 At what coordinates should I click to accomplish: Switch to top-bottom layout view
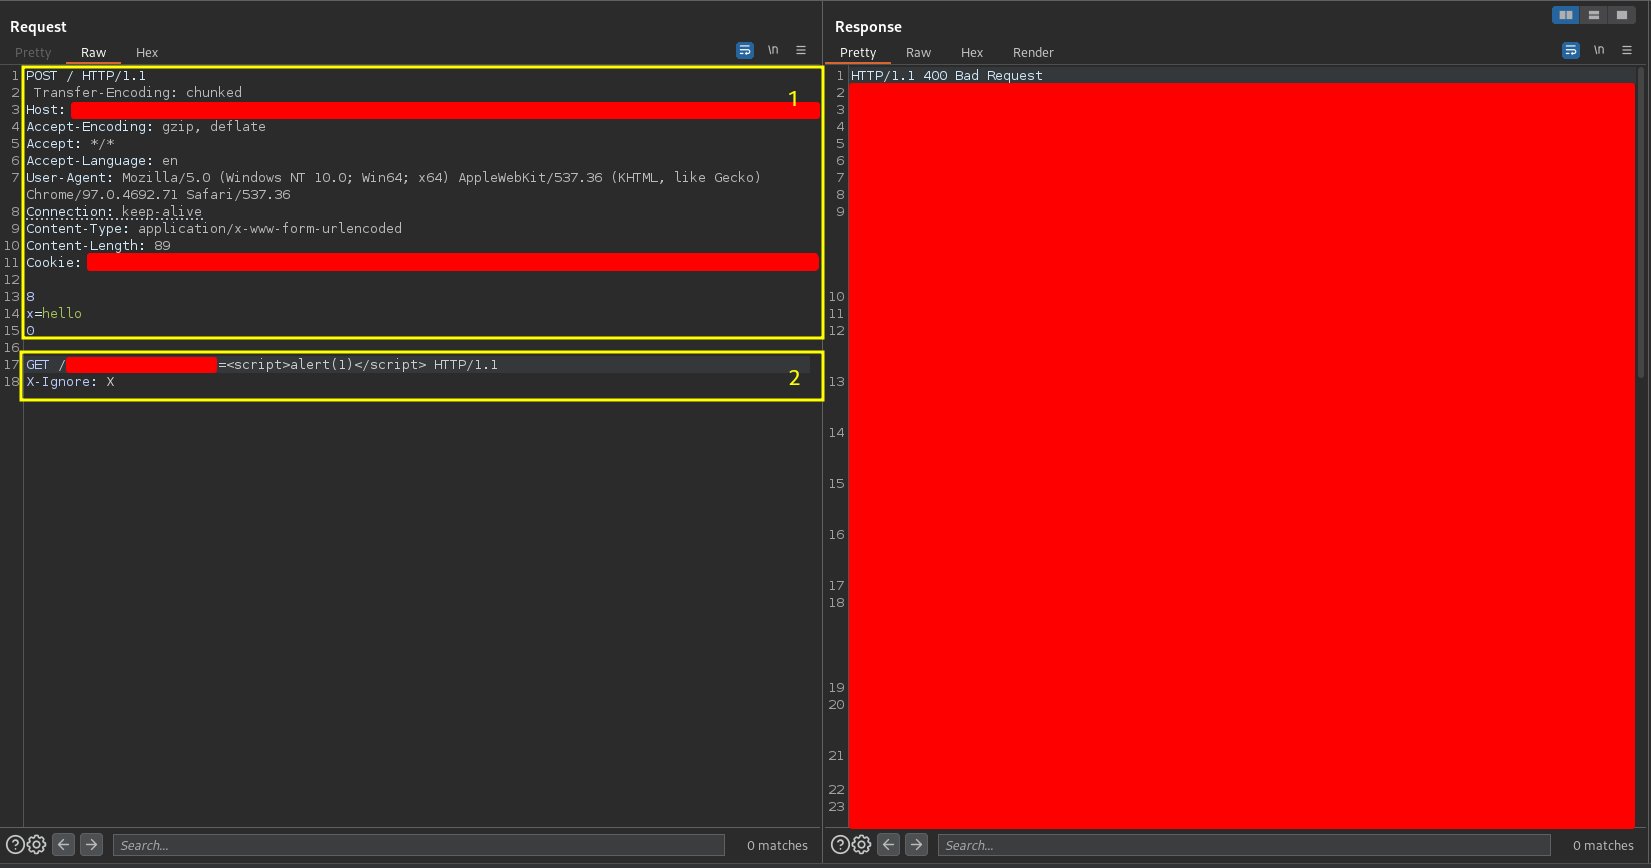1594,15
